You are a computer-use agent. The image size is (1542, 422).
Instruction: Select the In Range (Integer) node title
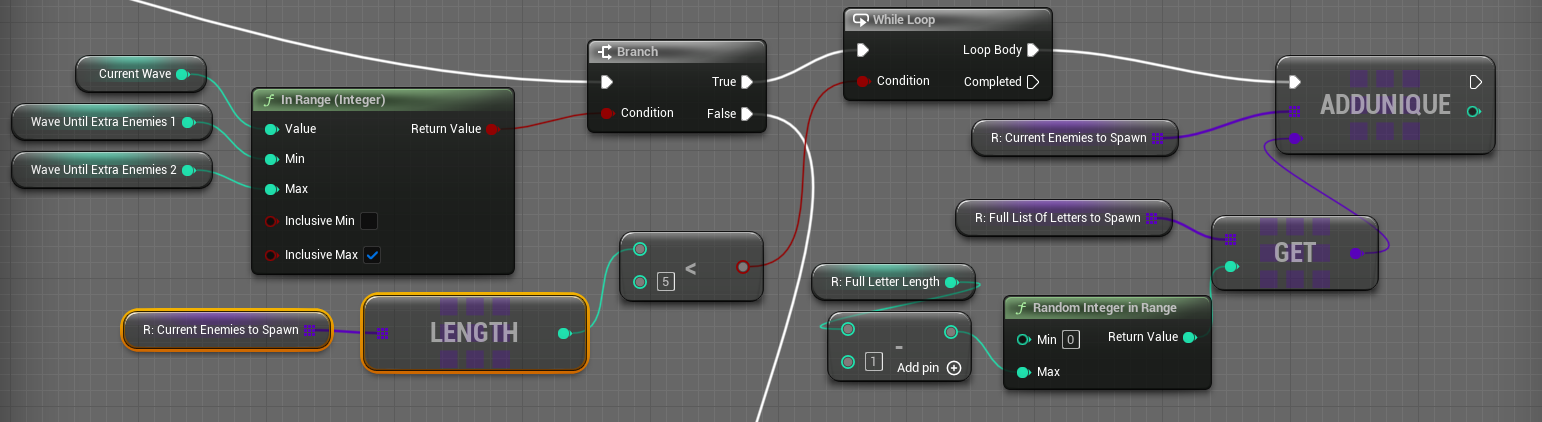point(333,100)
